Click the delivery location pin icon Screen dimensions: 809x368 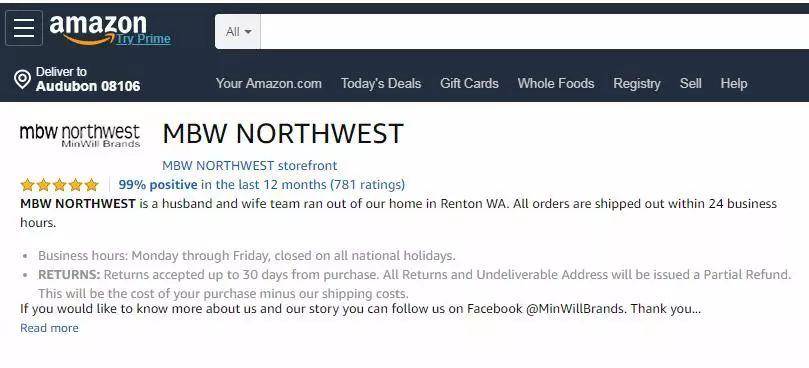[x=22, y=79]
